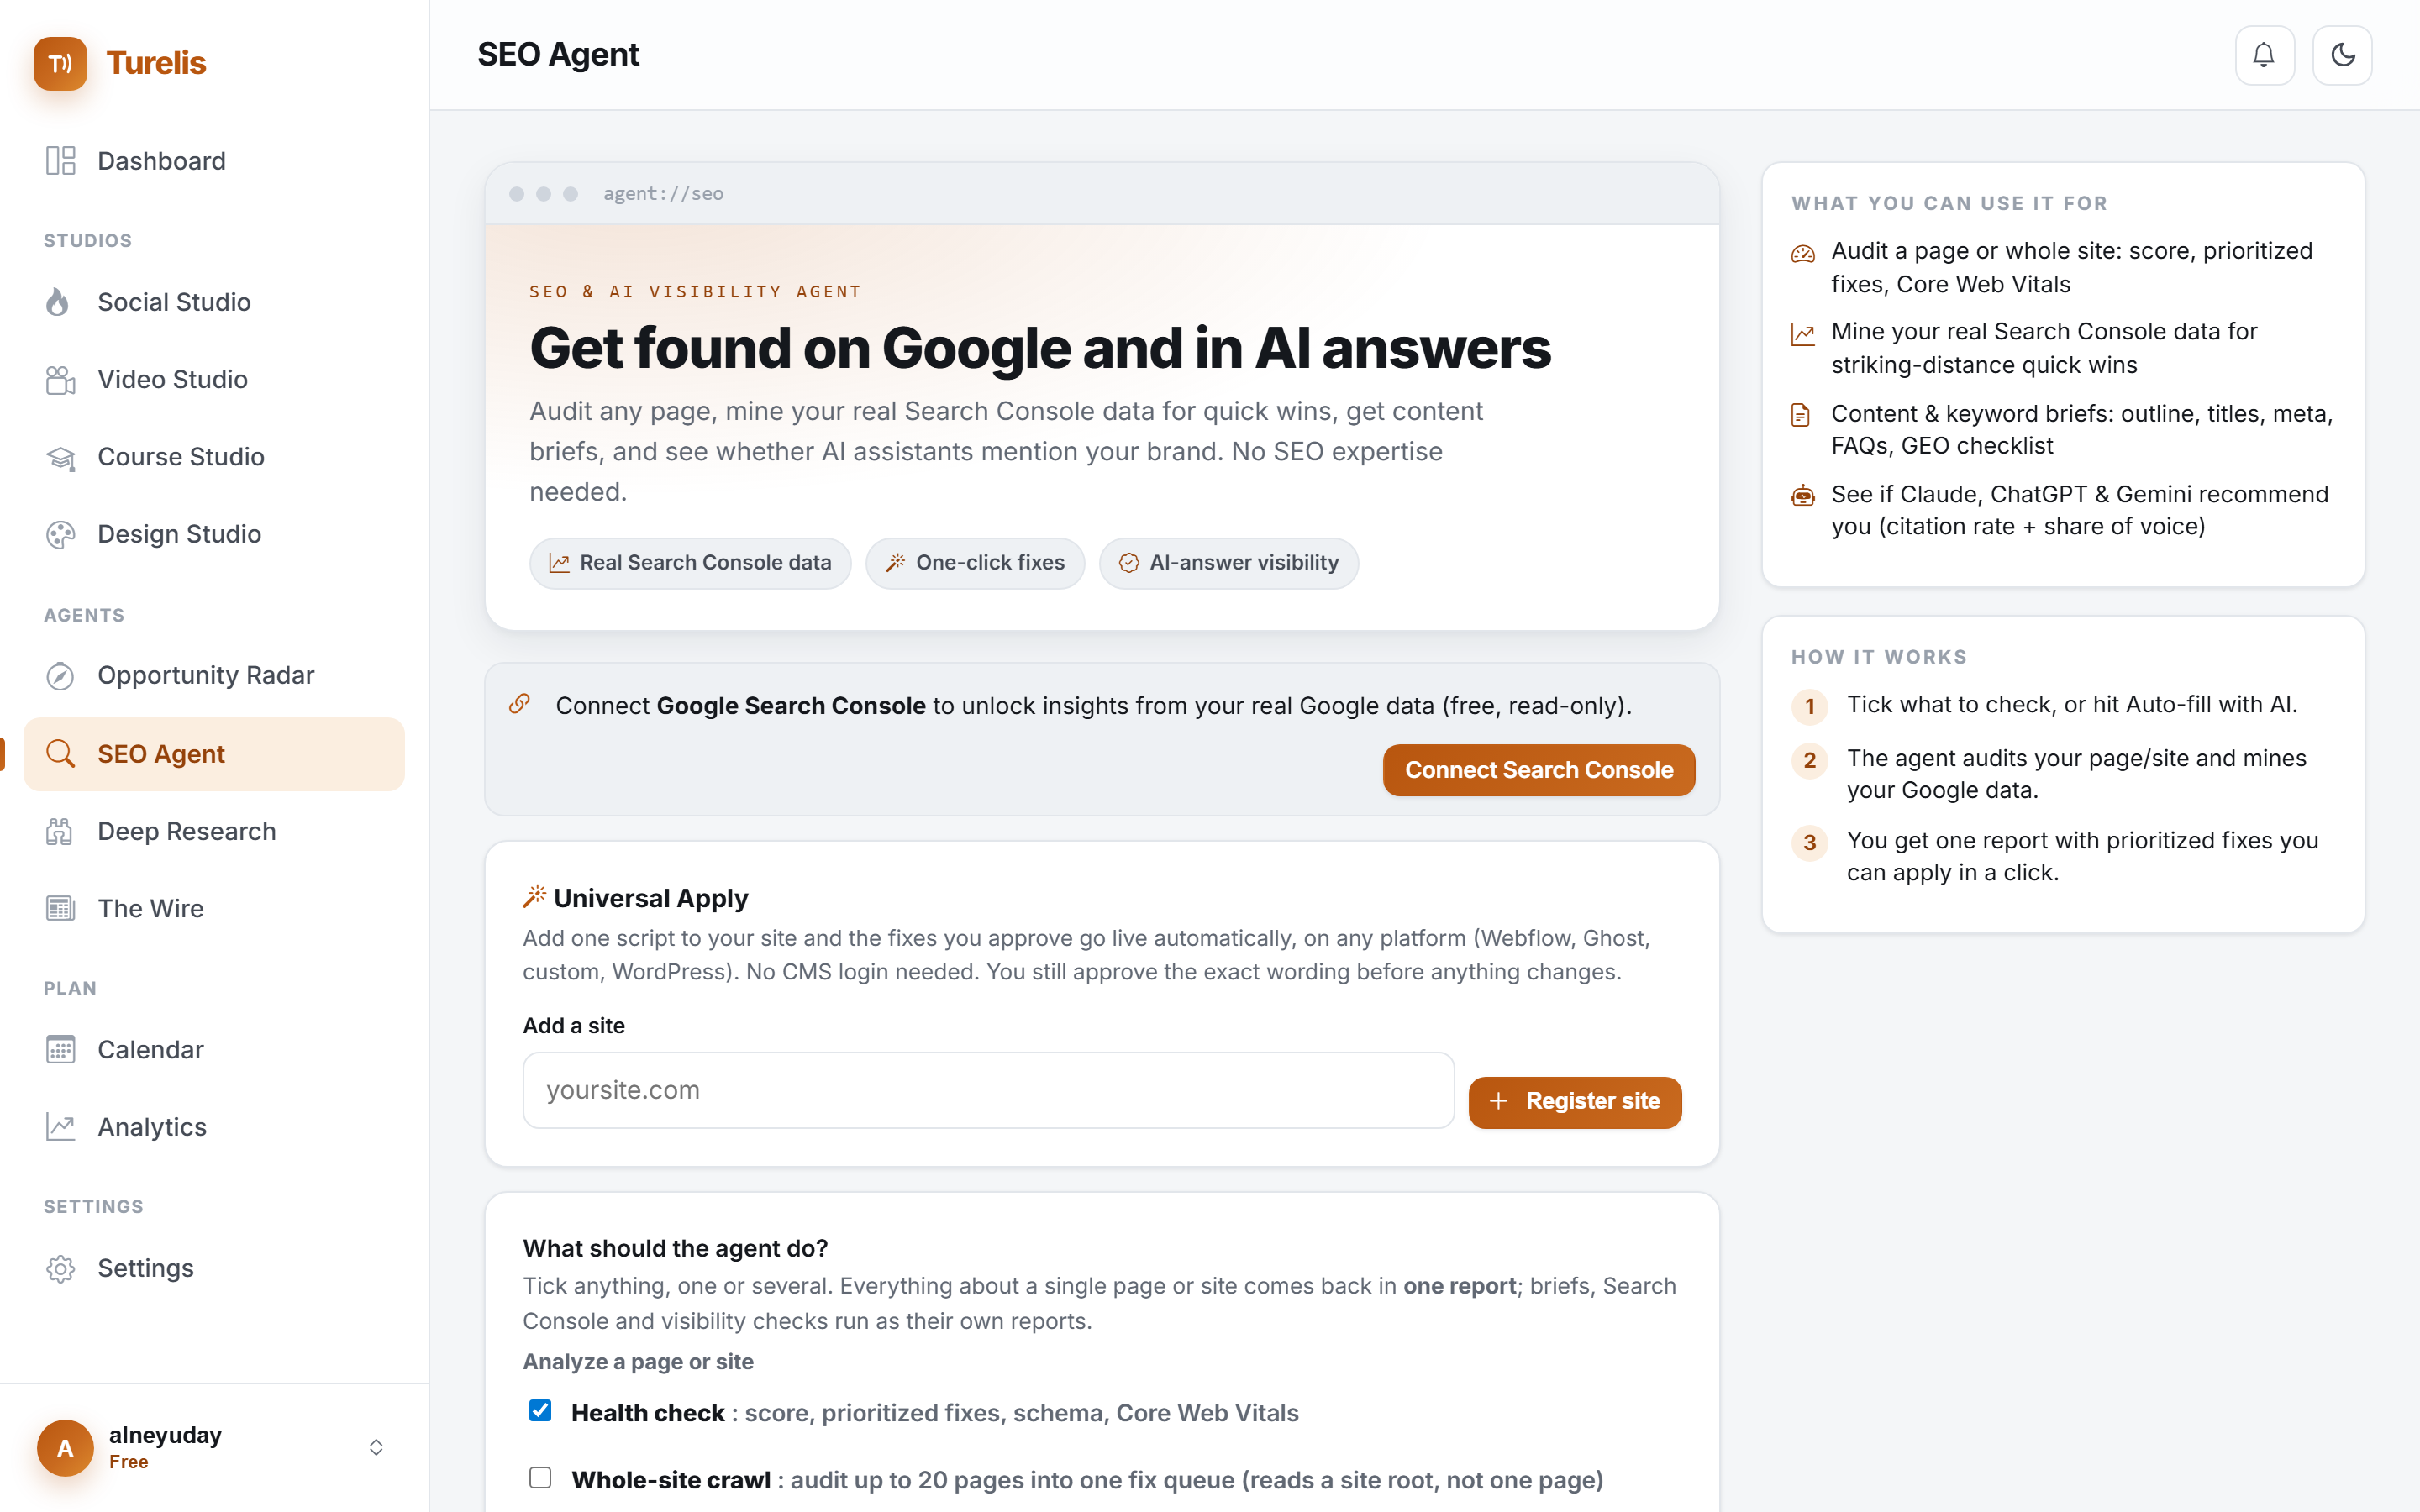
Task: Click the gauge icon next to Audit a page
Action: (x=1803, y=254)
